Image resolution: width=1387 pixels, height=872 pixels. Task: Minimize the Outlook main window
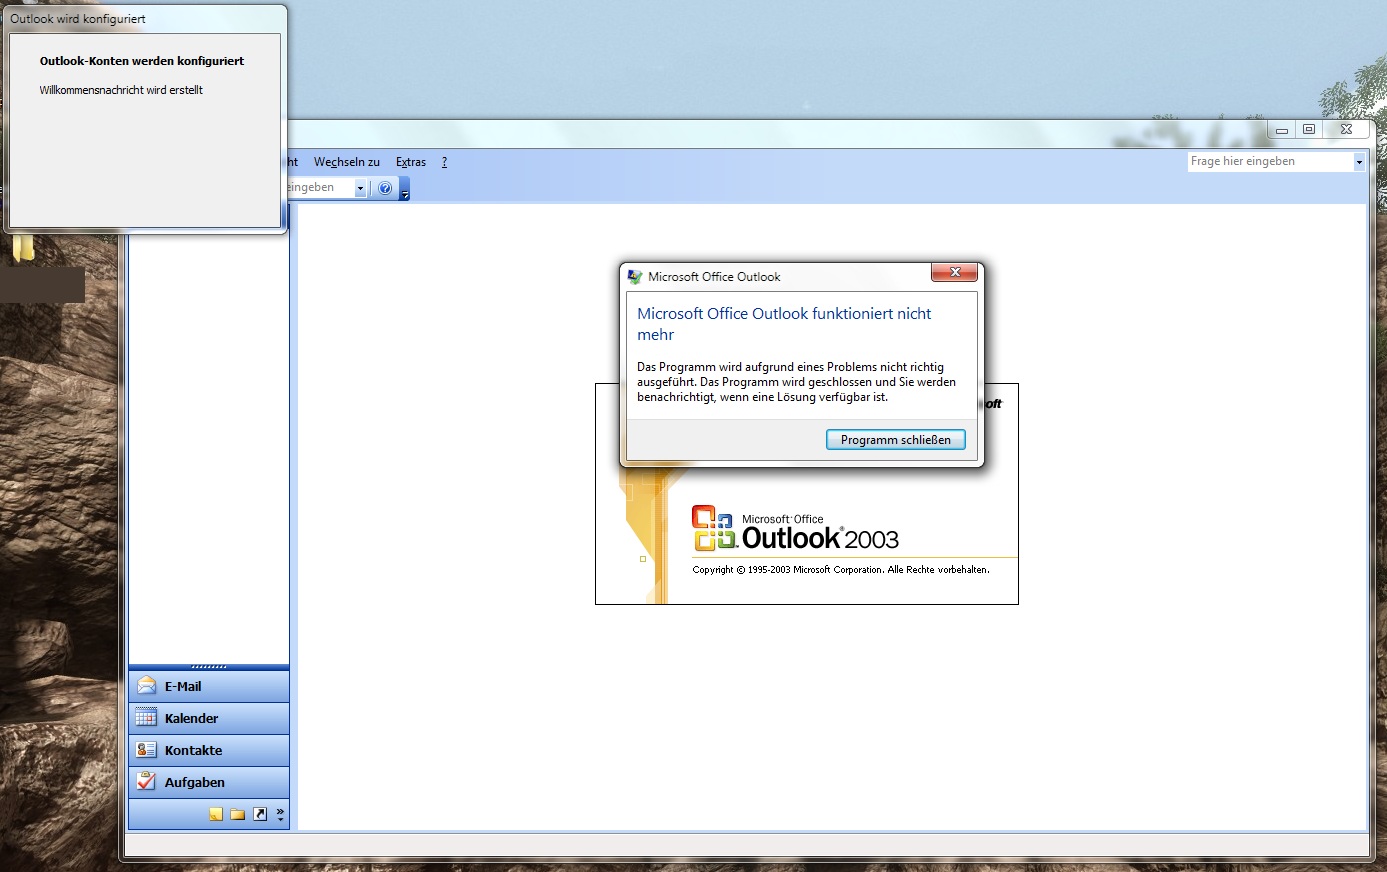[x=1282, y=129]
